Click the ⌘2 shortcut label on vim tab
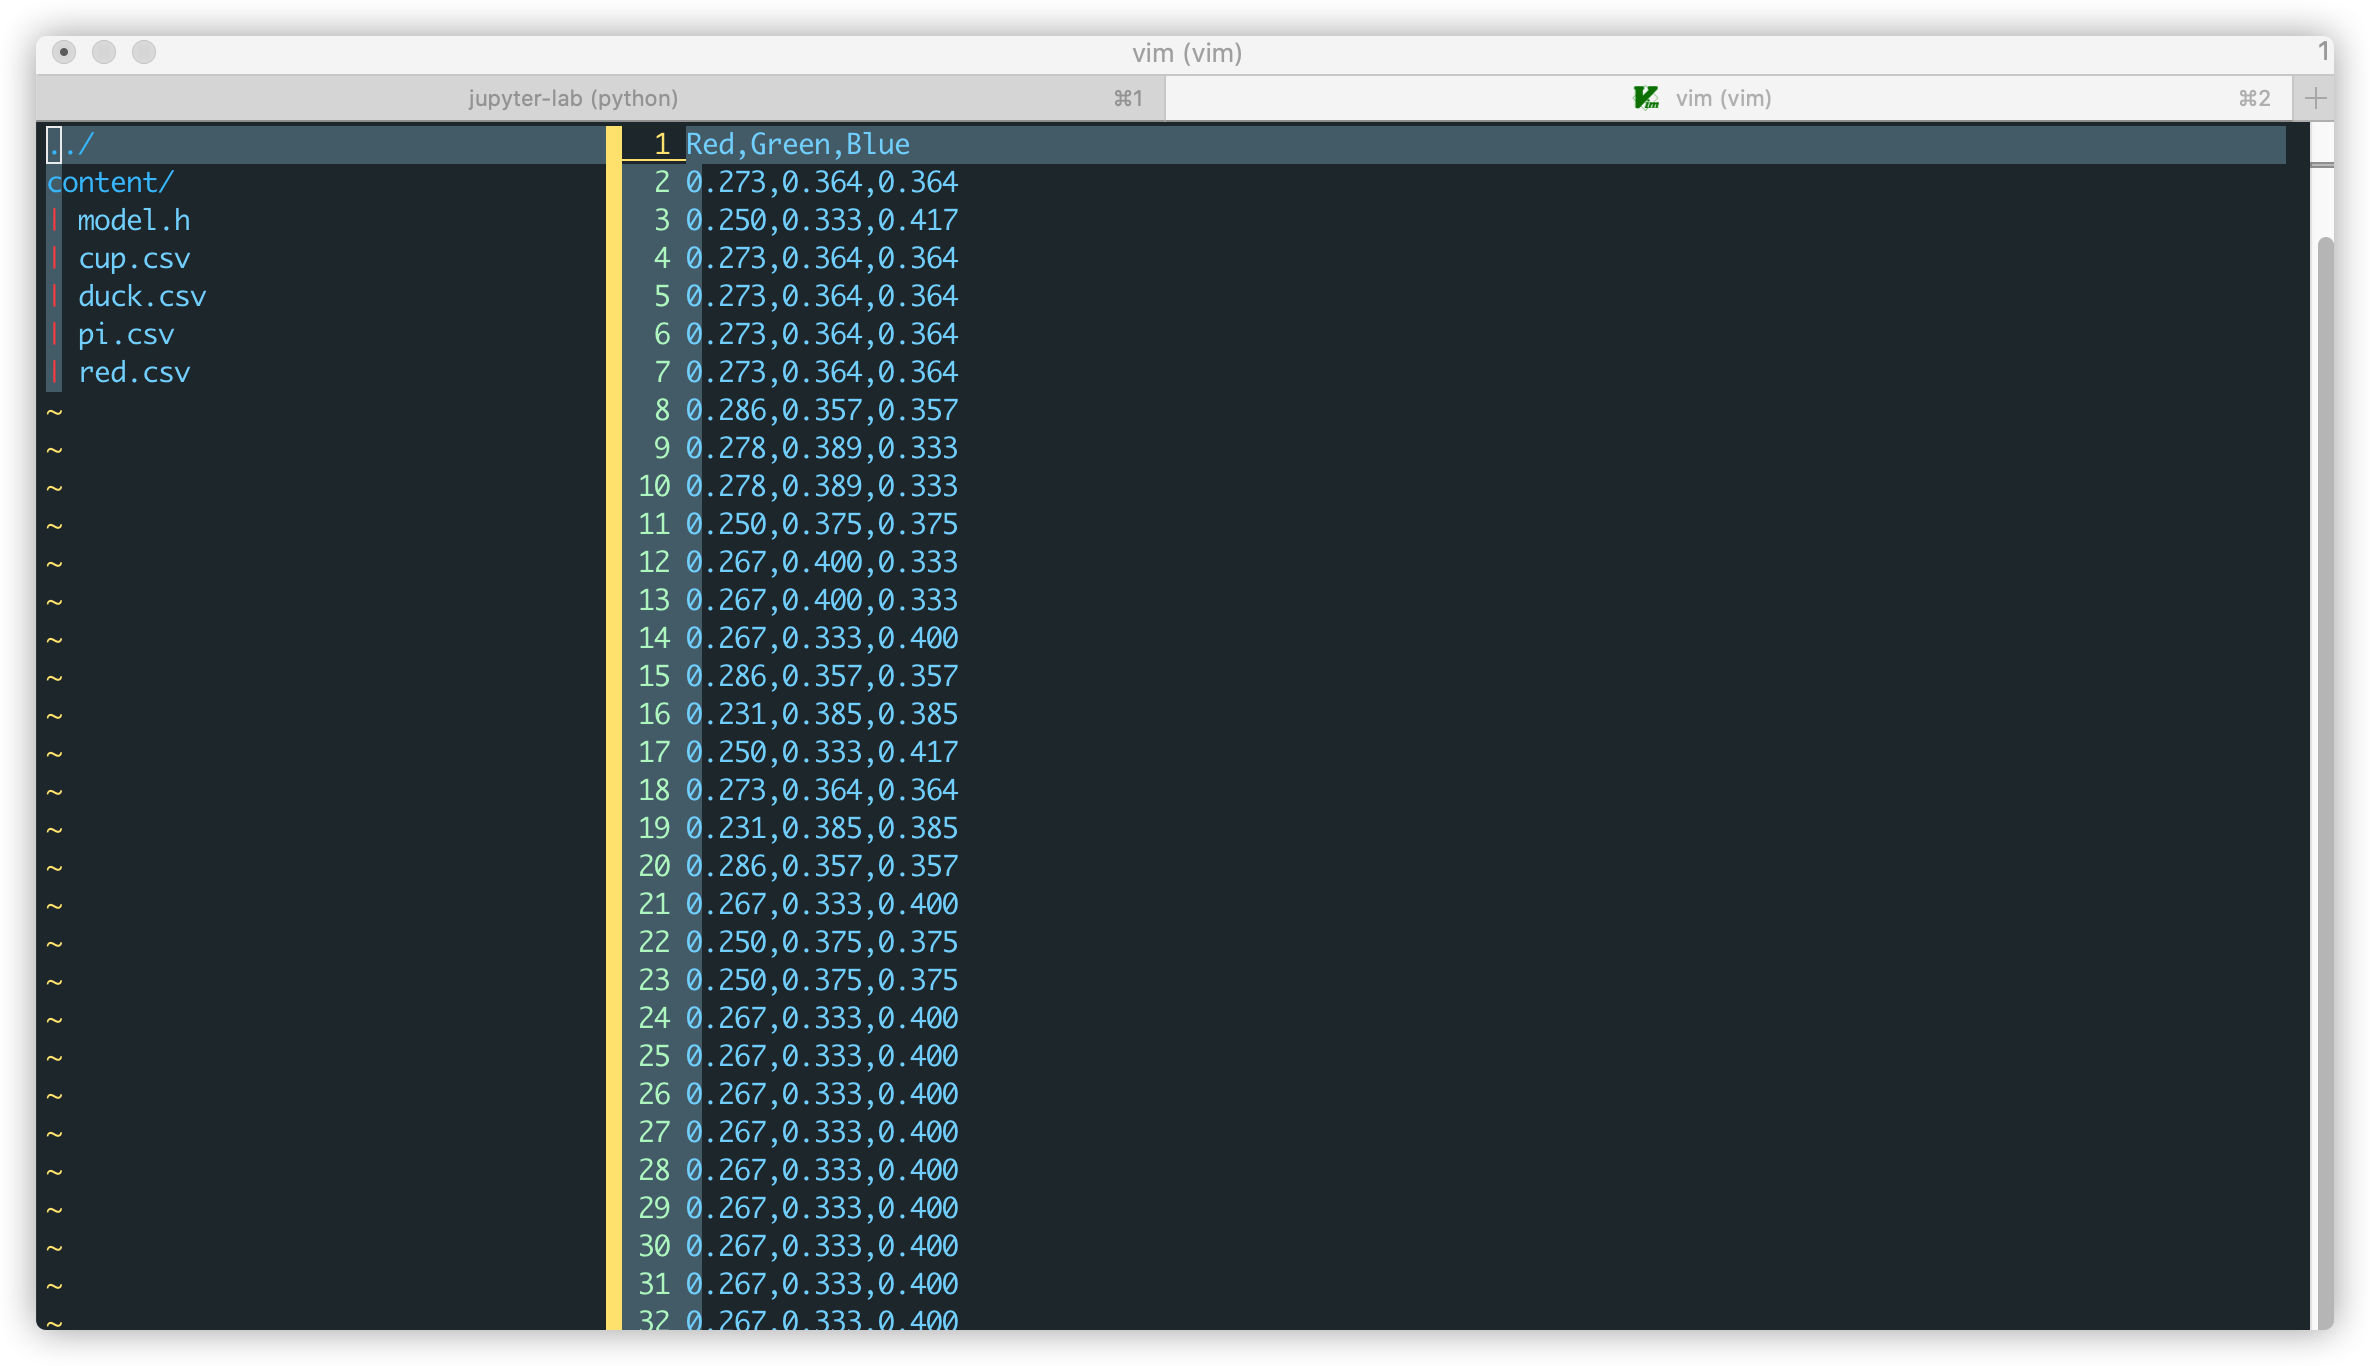This screenshot has height=1366, width=2370. [x=2254, y=98]
